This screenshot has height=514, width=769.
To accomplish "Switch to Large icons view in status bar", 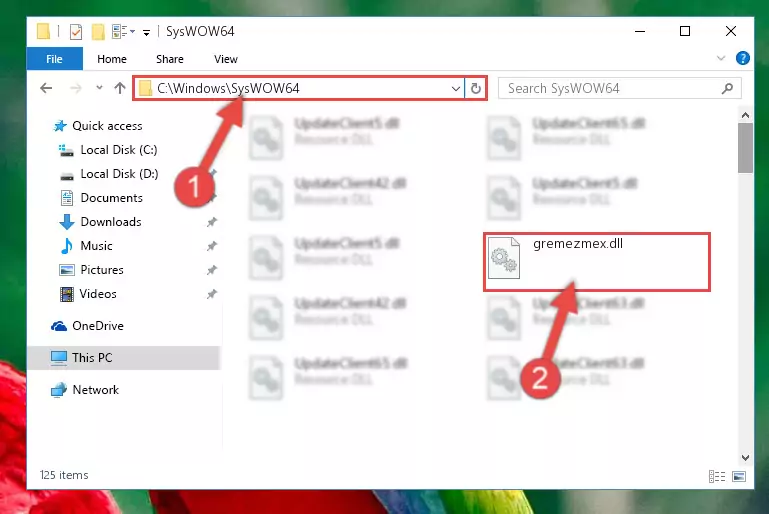I will pos(739,476).
